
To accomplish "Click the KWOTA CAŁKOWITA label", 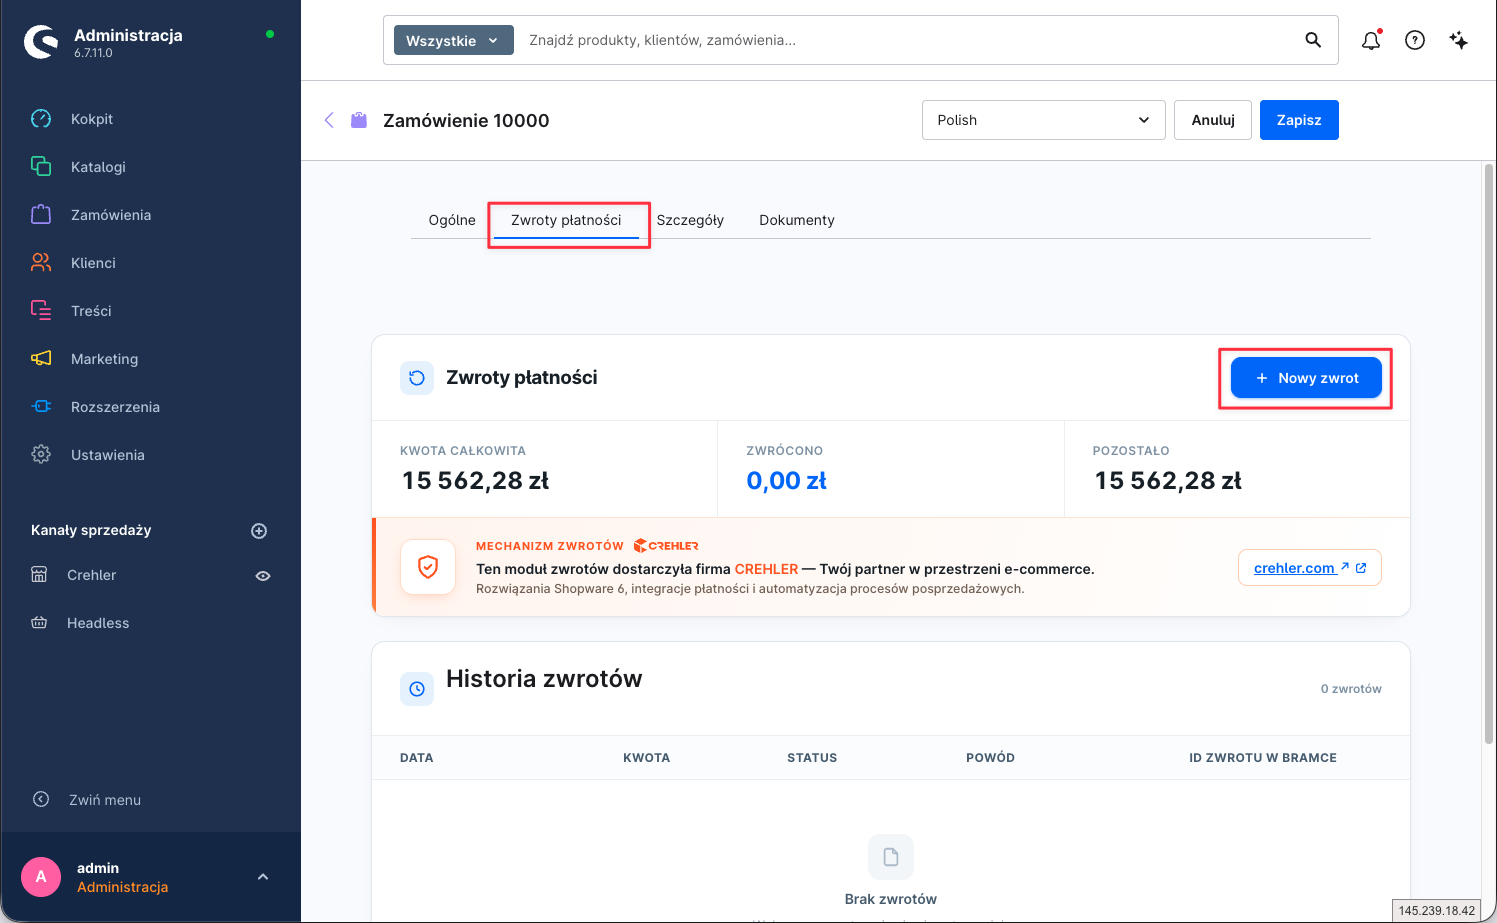I will click(463, 451).
